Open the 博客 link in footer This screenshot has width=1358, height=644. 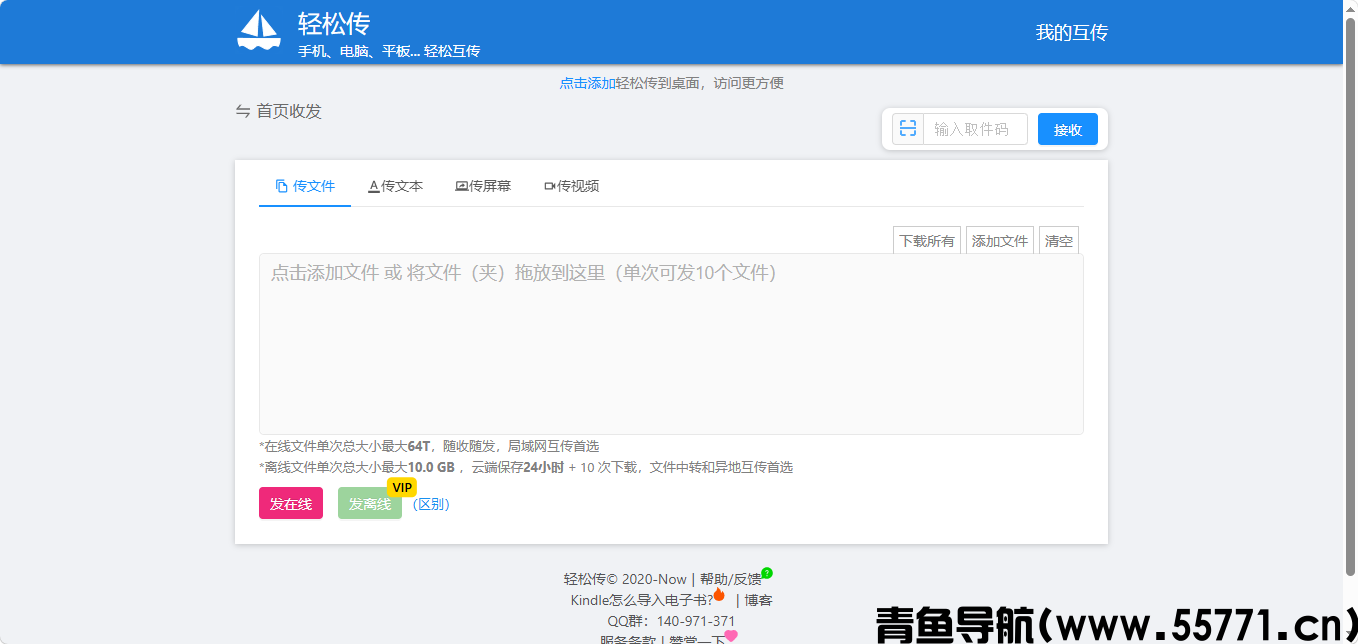[x=758, y=600]
